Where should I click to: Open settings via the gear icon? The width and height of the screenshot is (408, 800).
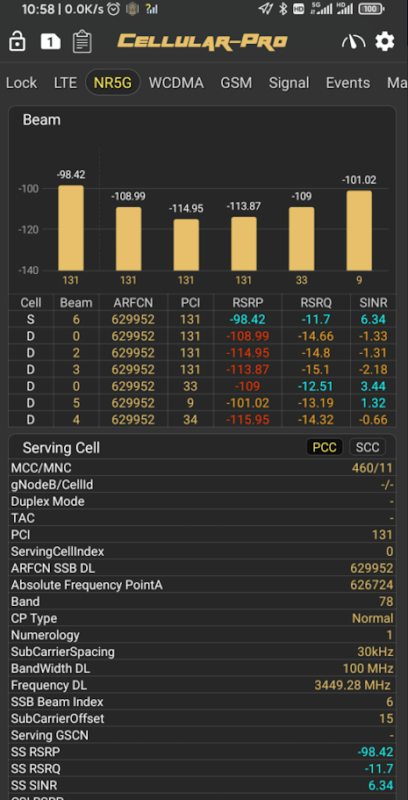(x=385, y=41)
